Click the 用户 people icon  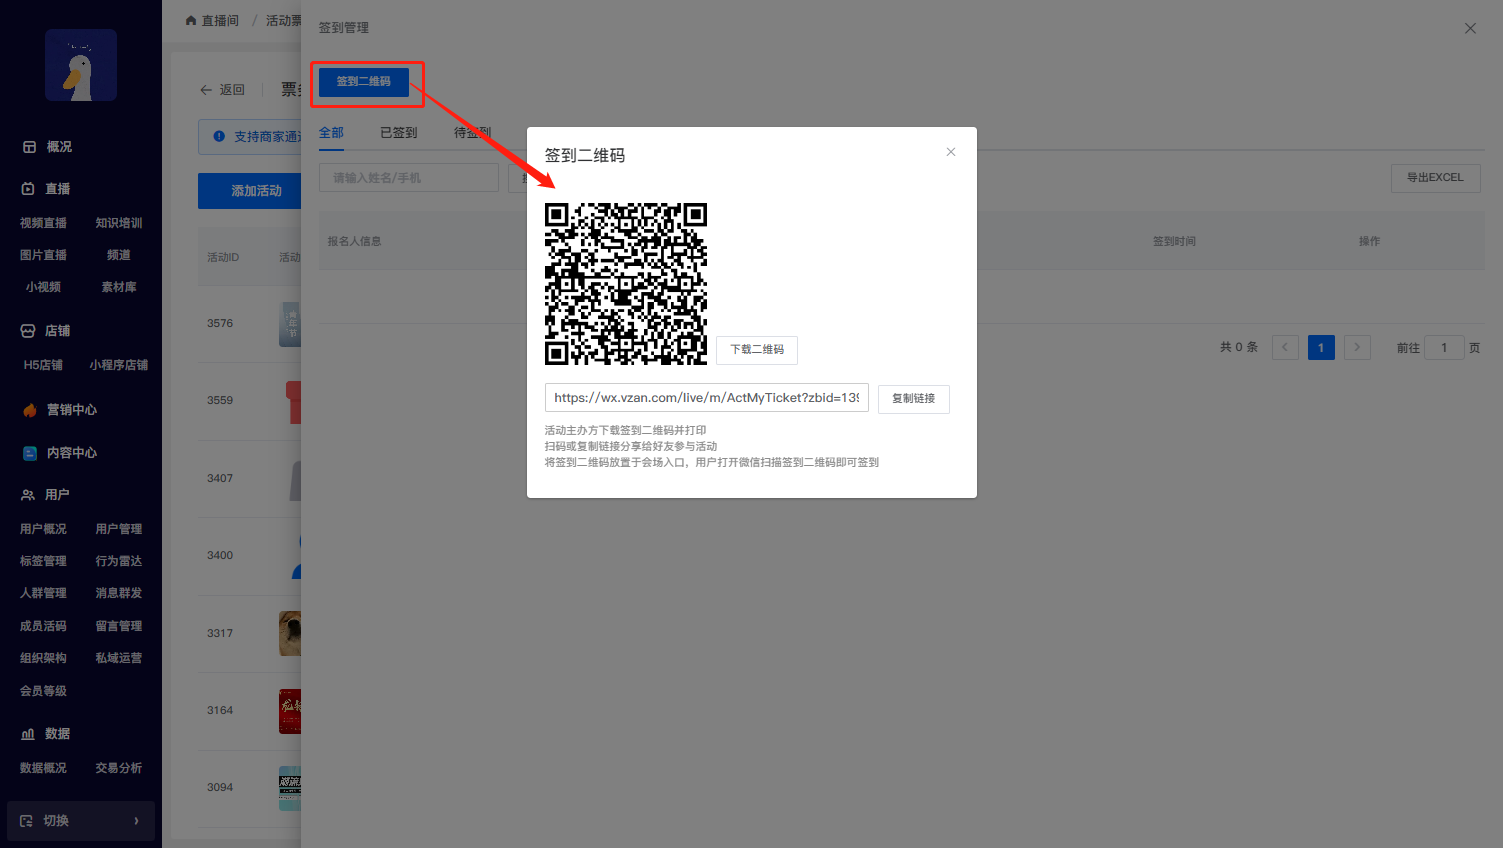pos(28,495)
